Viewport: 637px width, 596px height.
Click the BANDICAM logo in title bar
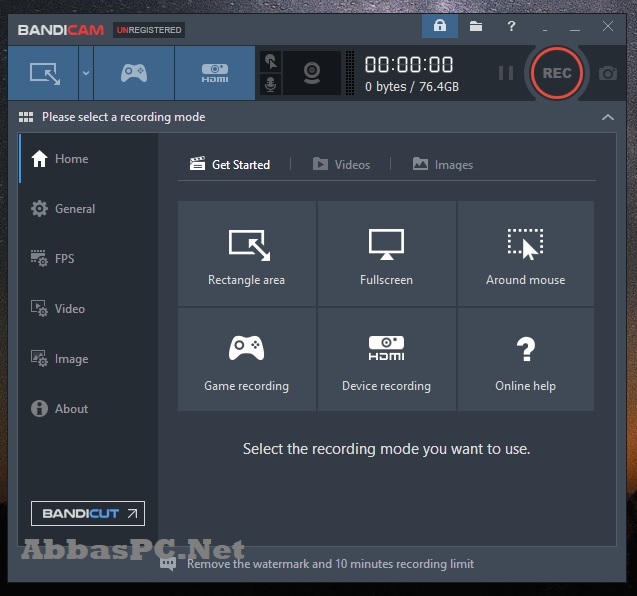[61, 30]
